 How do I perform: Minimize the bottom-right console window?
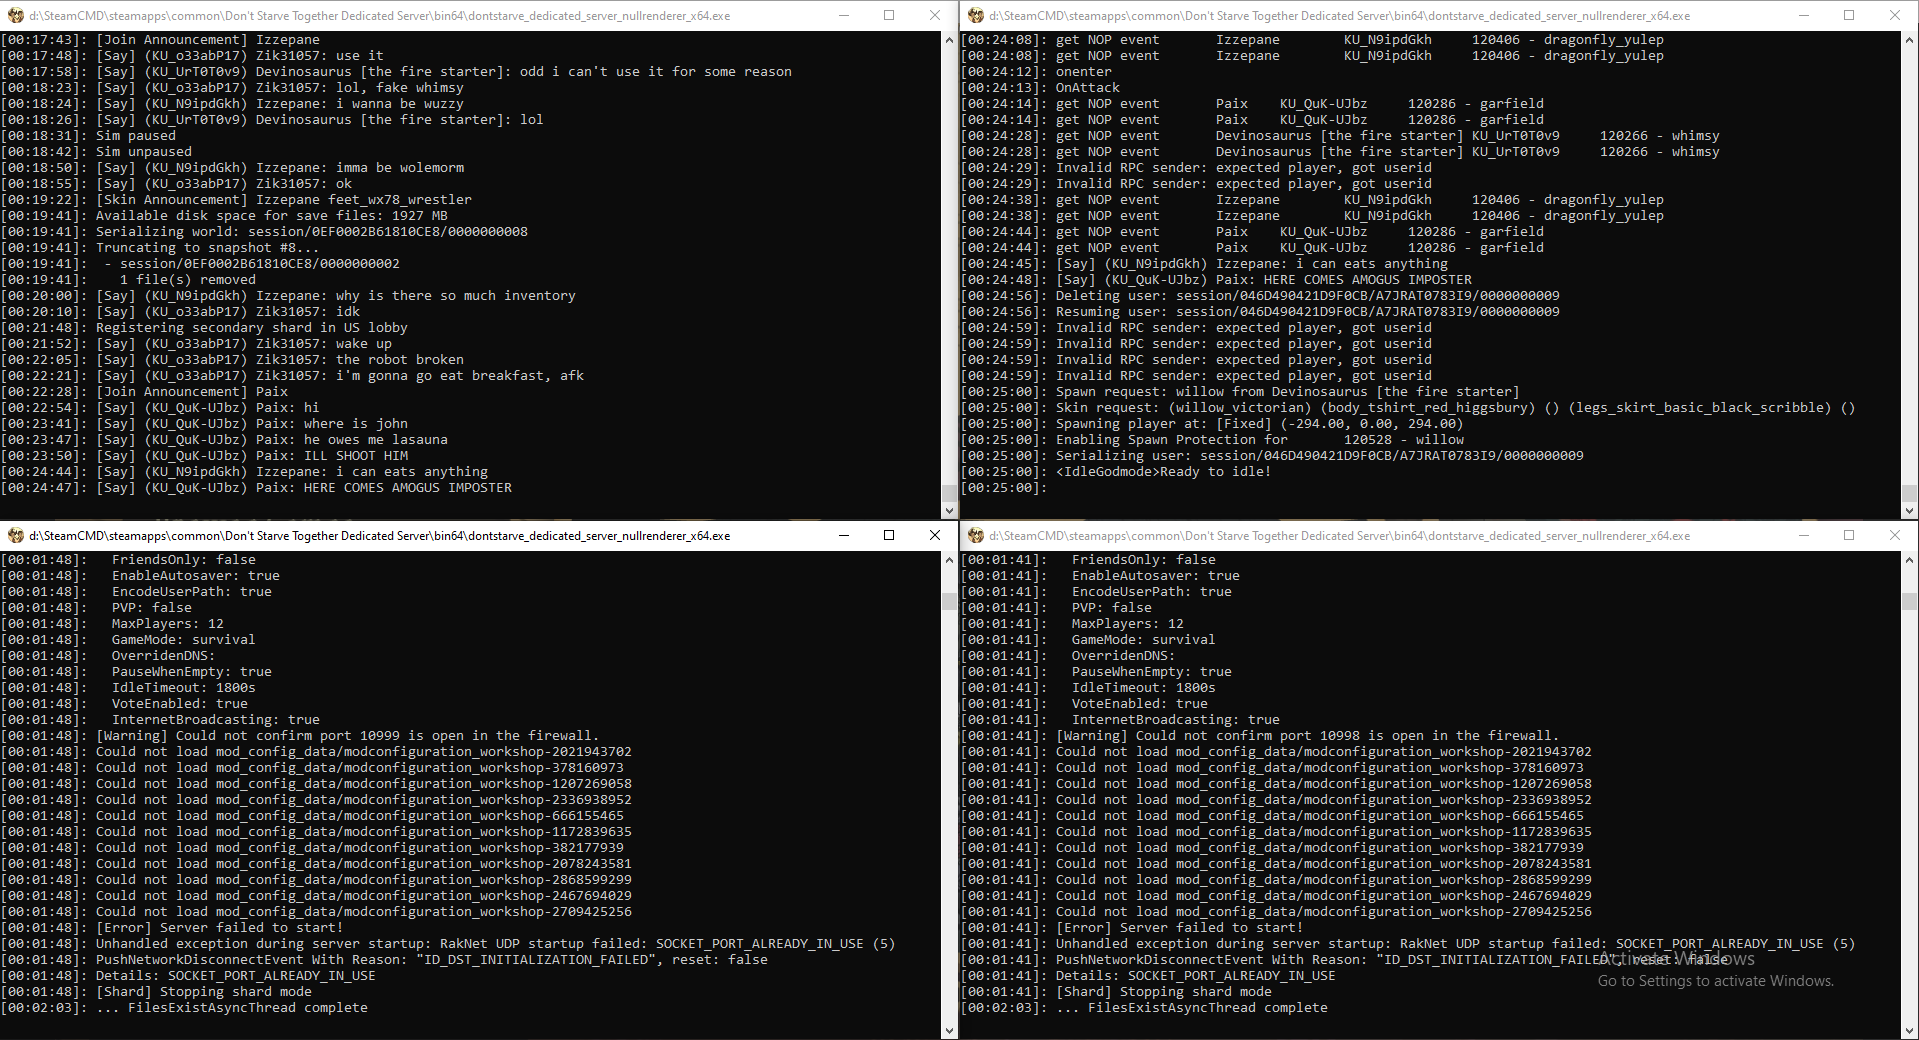coord(1803,536)
